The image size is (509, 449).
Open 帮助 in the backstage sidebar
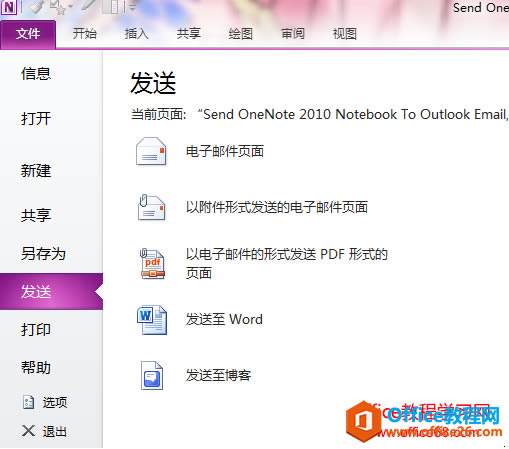pyautogui.click(x=36, y=368)
